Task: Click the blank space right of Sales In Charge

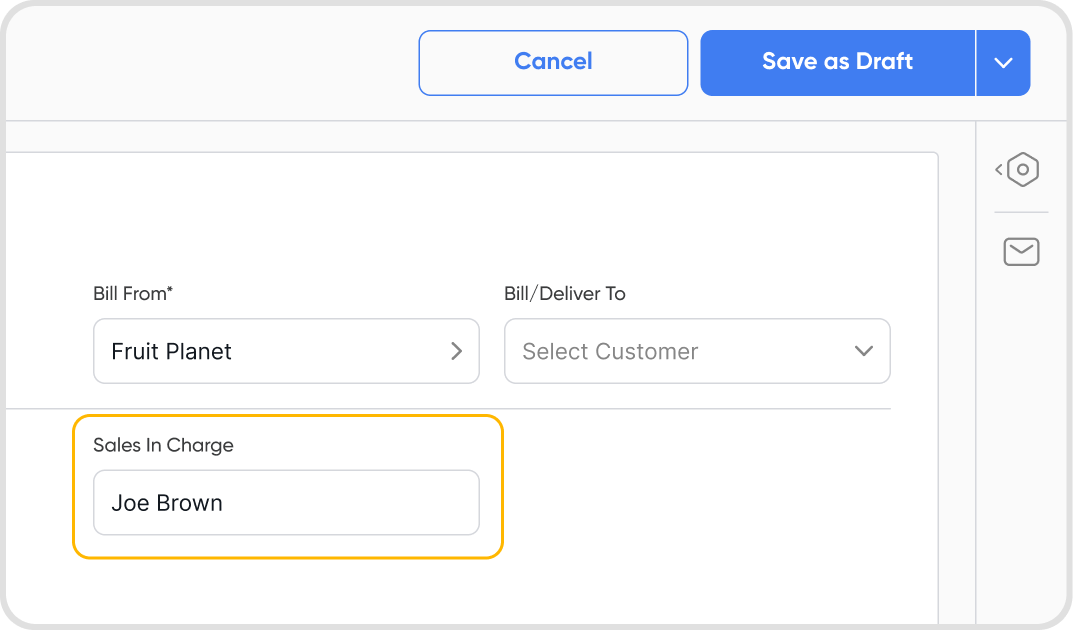Action: 700,490
